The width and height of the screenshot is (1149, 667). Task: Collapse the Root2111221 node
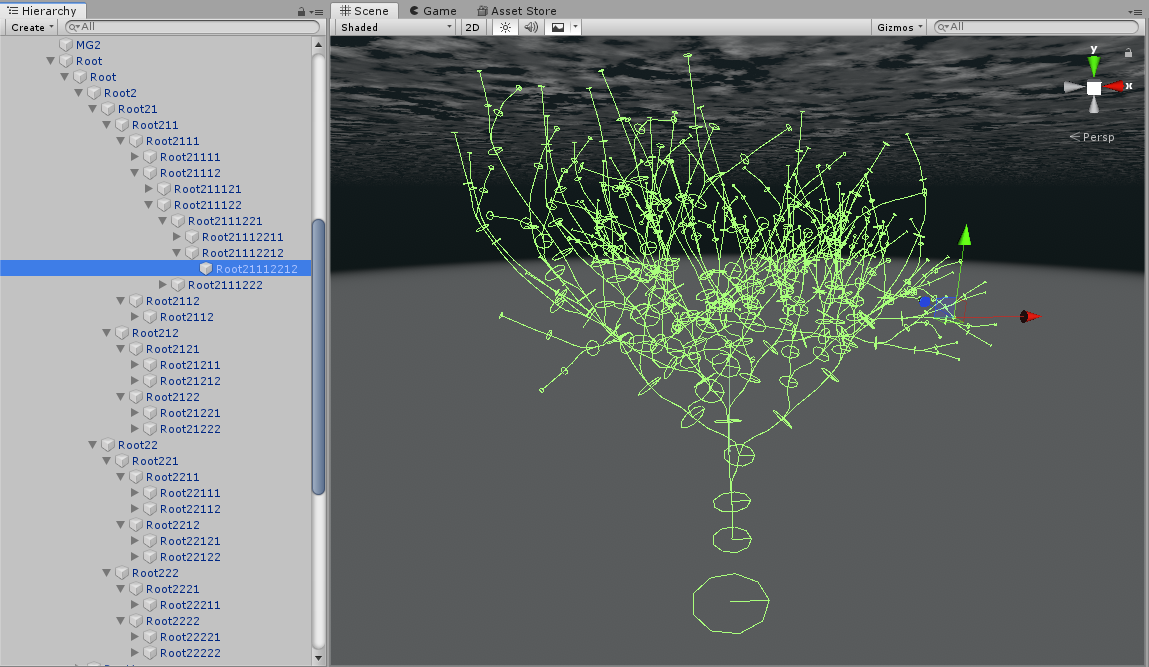[x=163, y=221]
